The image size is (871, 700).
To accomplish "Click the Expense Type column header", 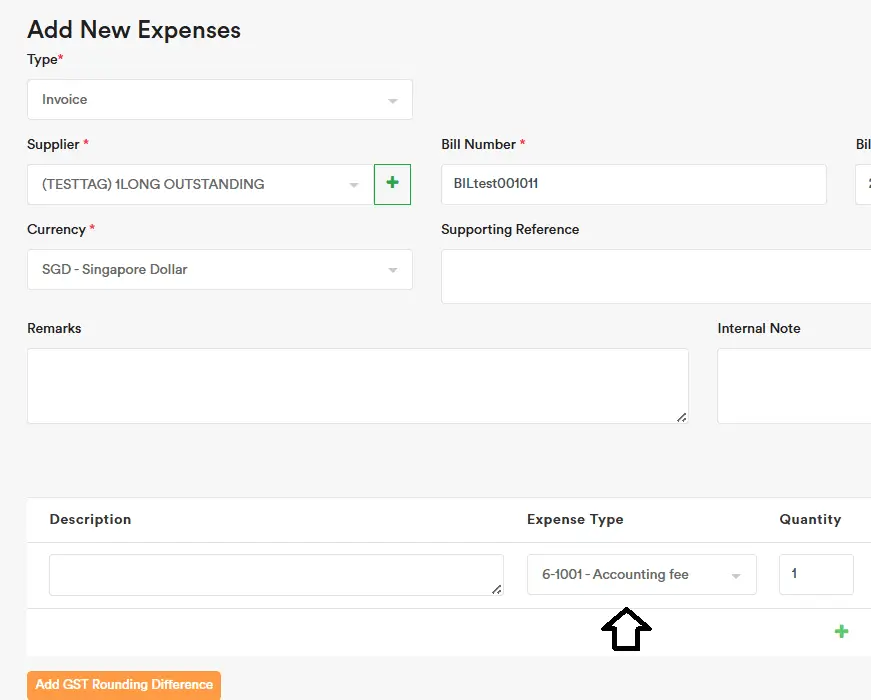I will coord(575,519).
